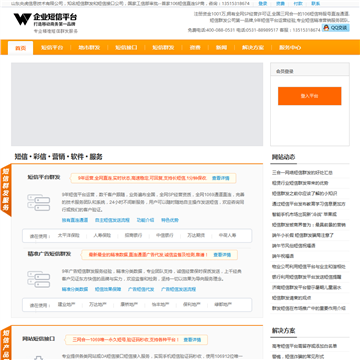360x360 pixels.
Task: Click the orange 登入平台 button
Action: pyautogui.click(x=310, y=96)
